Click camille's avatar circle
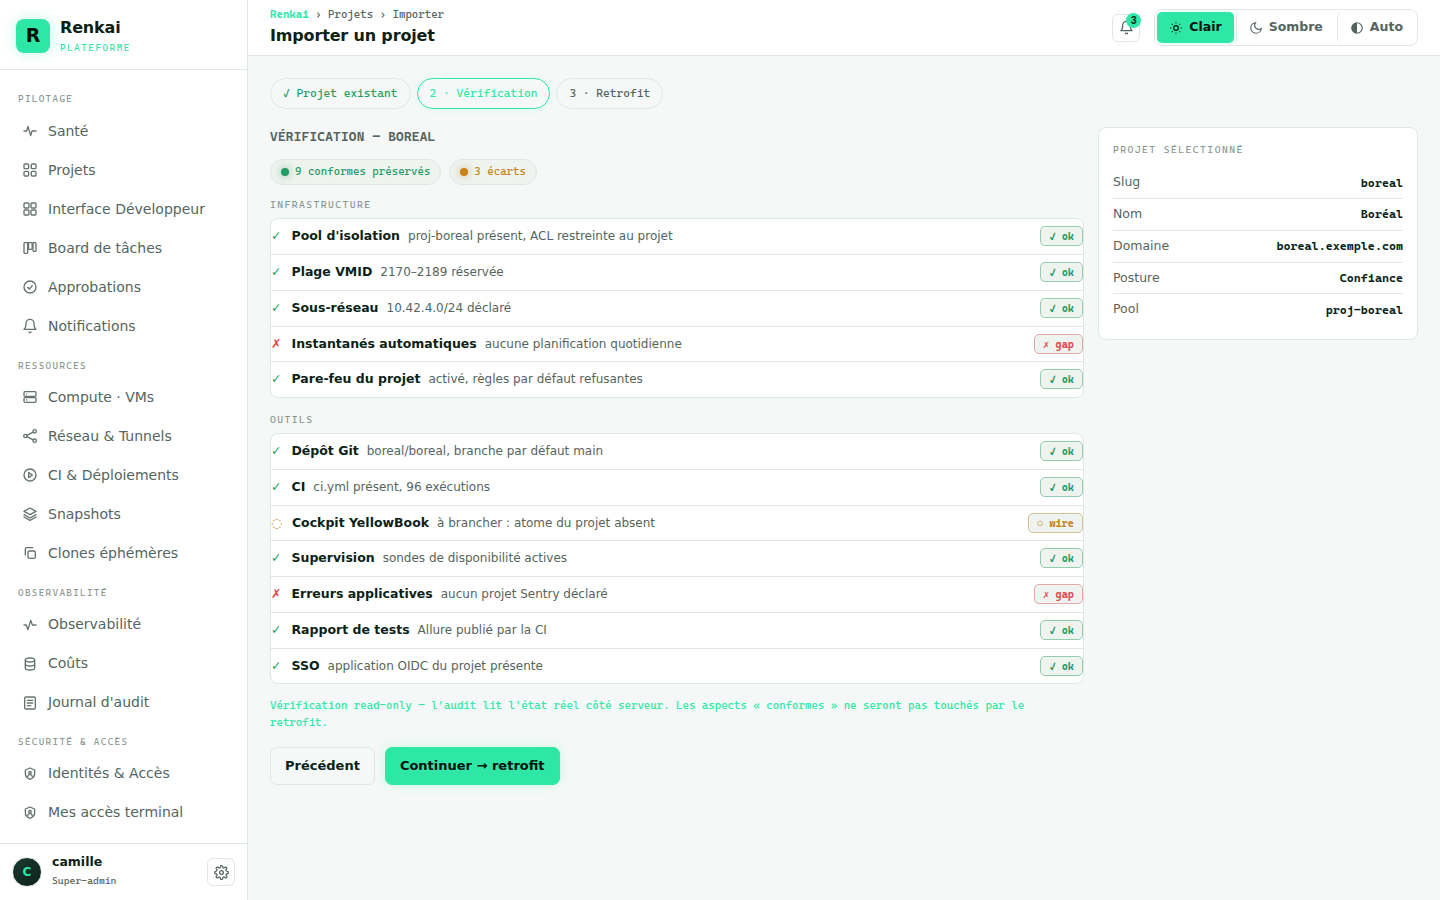The image size is (1440, 900). tap(27, 871)
